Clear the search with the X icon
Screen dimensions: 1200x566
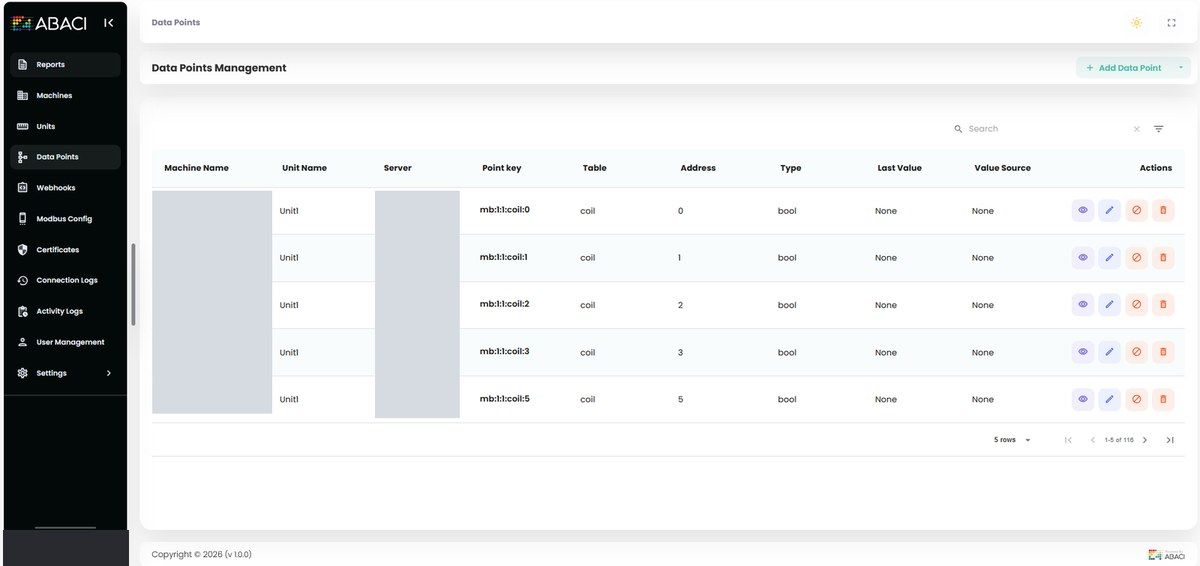click(1136, 129)
